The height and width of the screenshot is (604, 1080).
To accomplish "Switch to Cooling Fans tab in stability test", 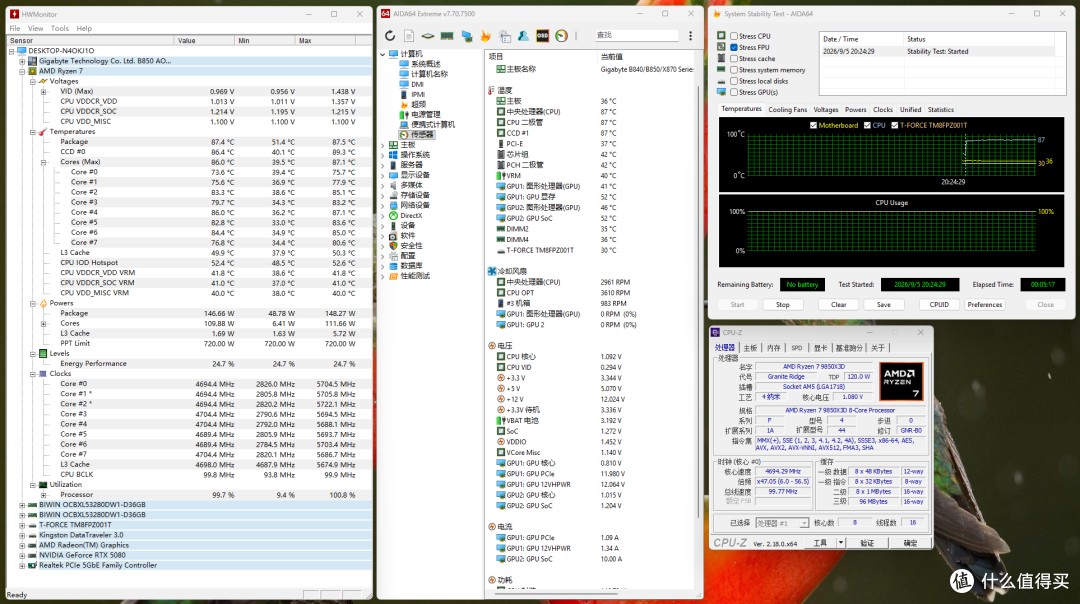I will 787,110.
